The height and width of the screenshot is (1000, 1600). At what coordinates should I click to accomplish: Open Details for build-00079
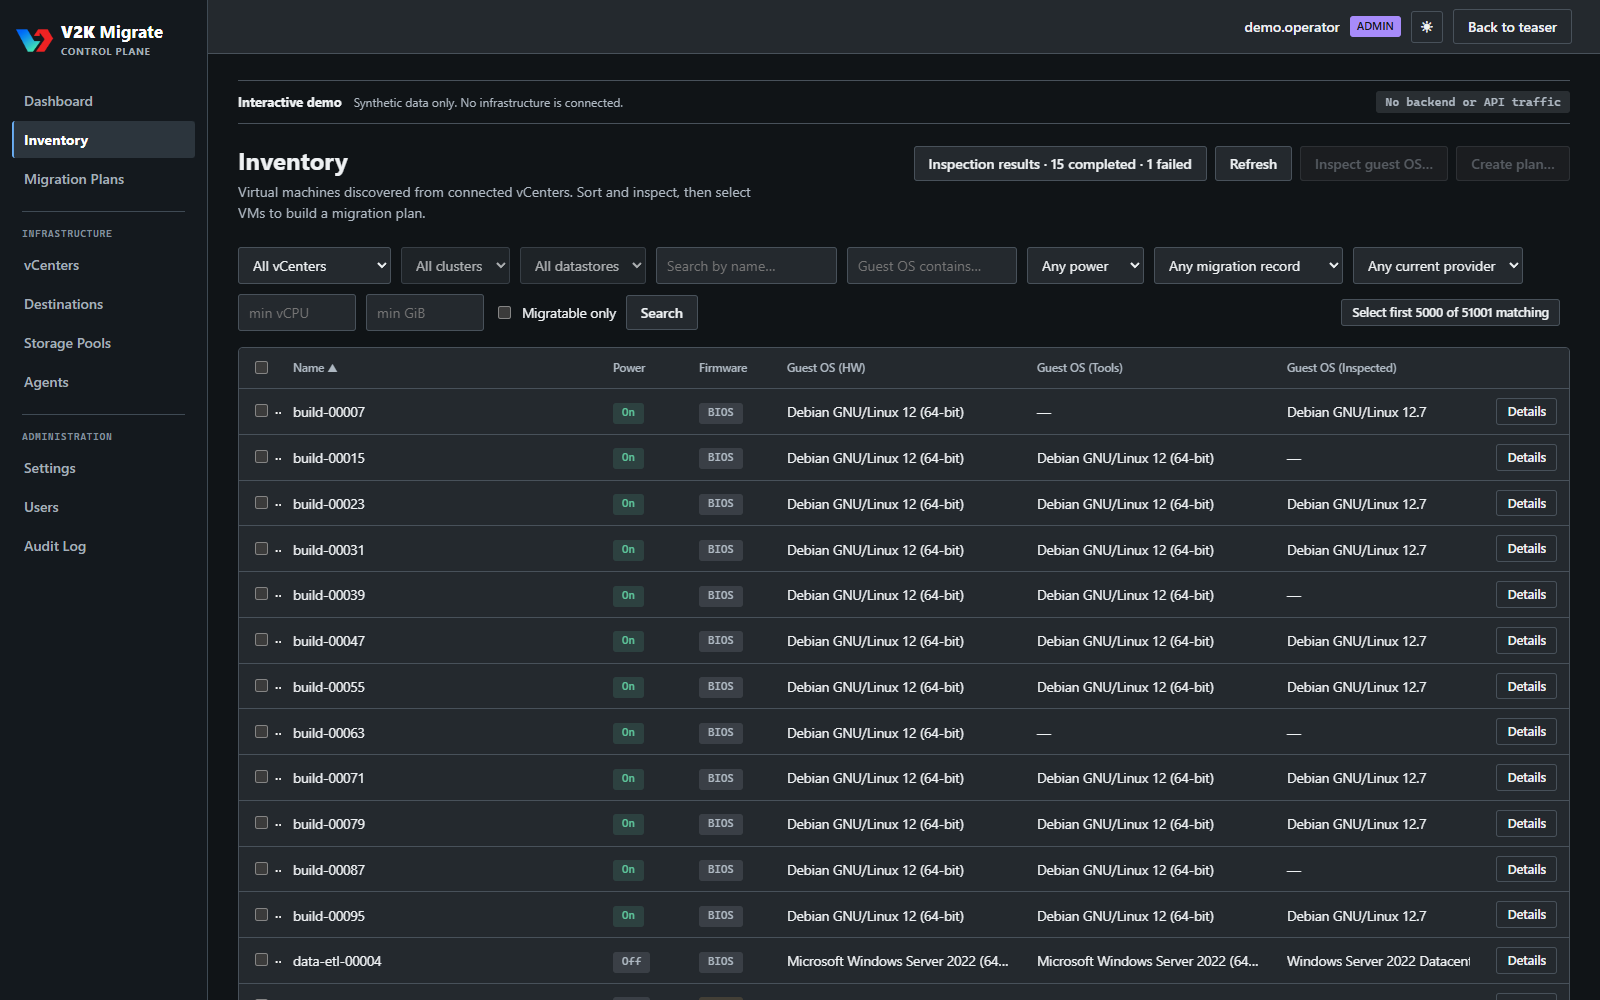[x=1526, y=824]
